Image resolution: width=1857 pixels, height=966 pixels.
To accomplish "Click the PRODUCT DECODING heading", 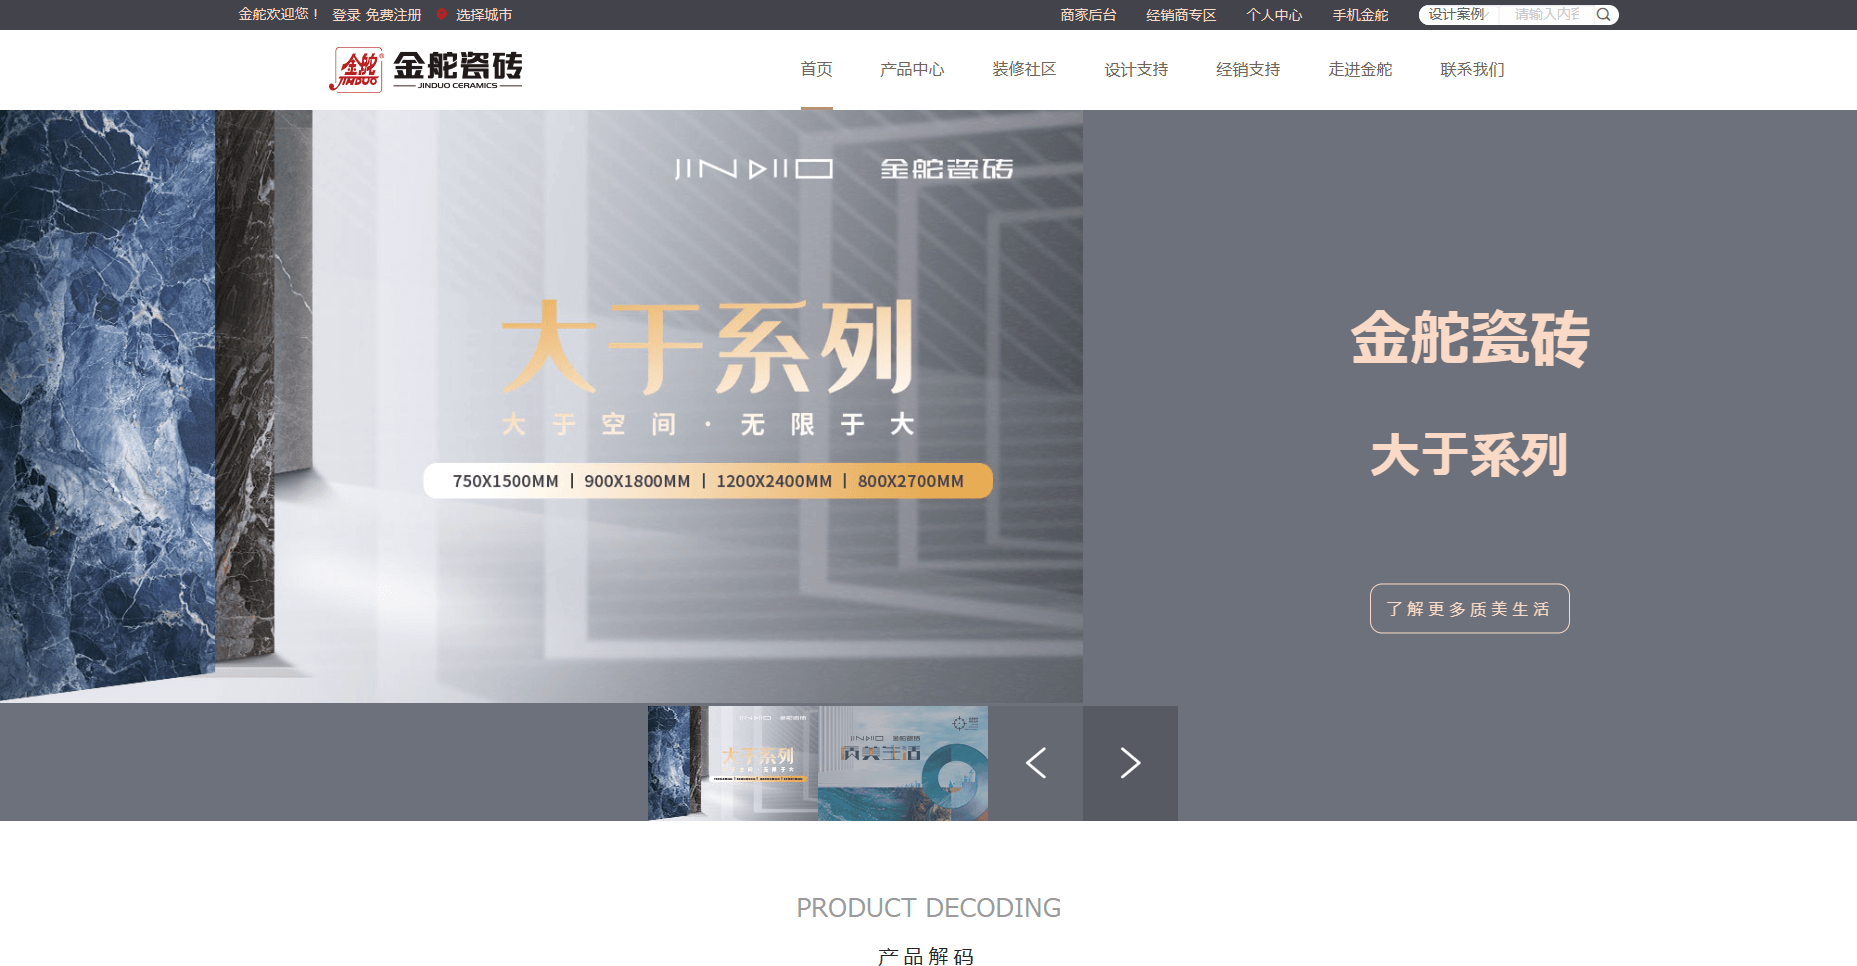I will (x=928, y=908).
